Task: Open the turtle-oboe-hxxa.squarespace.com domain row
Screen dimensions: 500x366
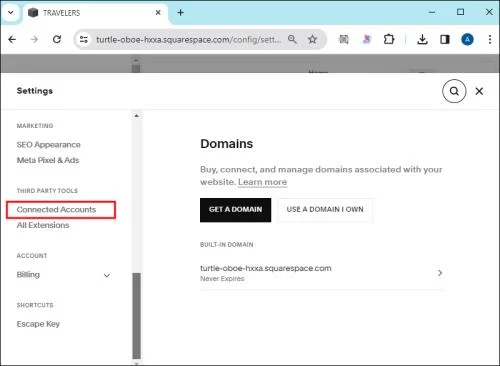Action: 322,273
